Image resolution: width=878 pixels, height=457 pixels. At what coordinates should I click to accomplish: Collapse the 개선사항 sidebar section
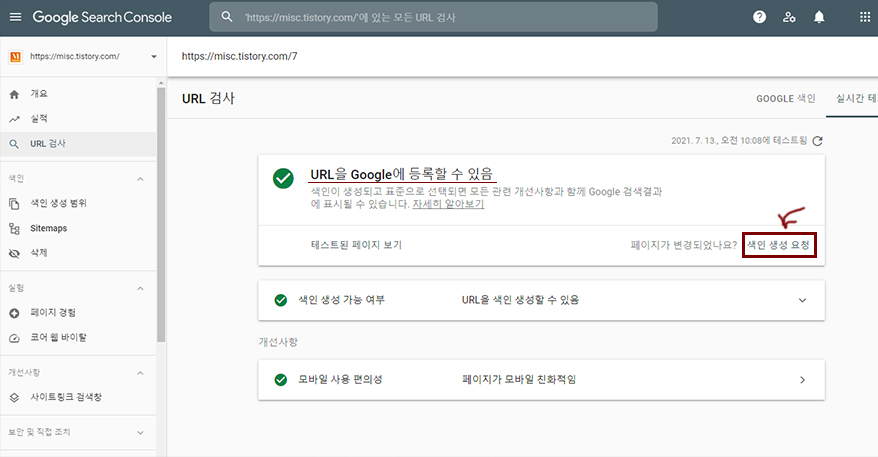pyautogui.click(x=141, y=373)
